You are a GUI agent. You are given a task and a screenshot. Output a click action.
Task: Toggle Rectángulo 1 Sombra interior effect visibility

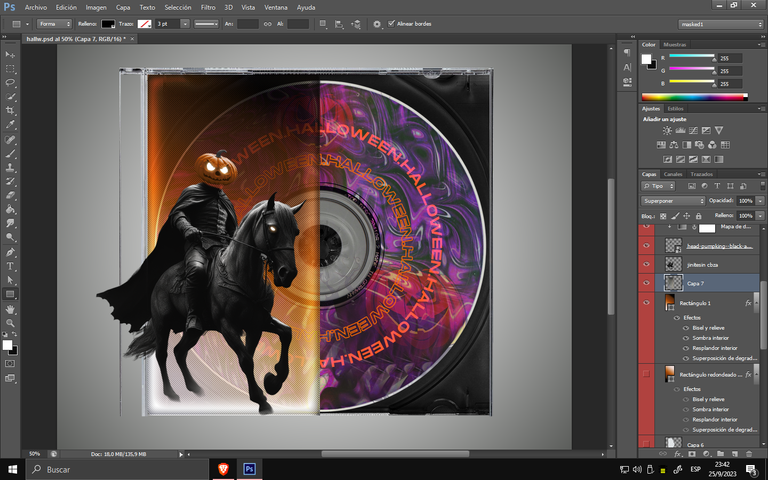[686, 338]
